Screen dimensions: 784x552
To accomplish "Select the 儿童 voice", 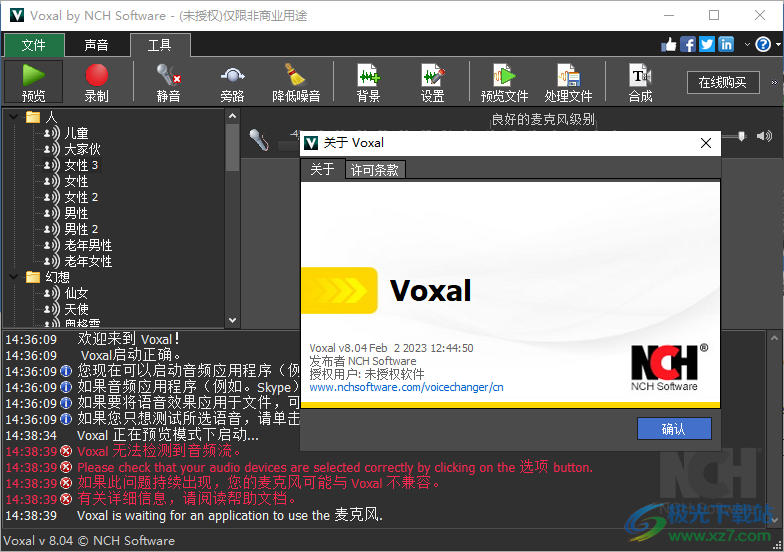I will (x=76, y=134).
